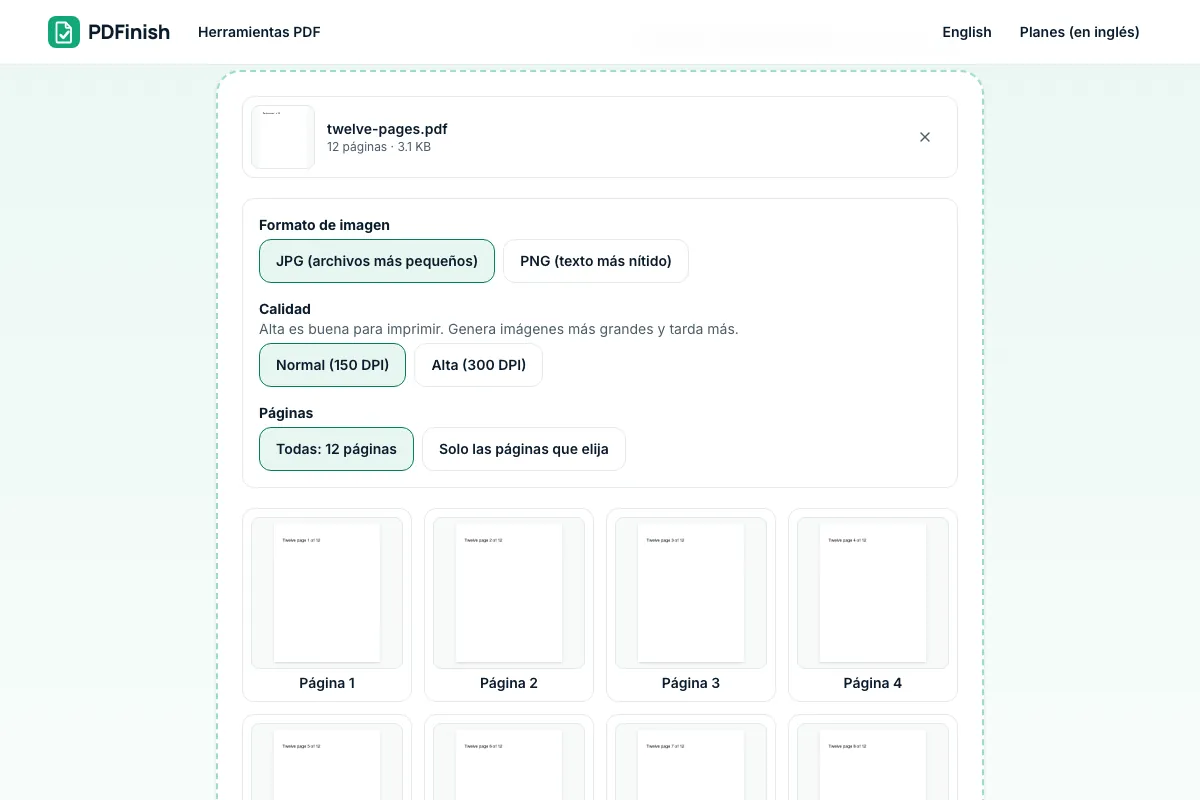Select JPG (archivos más pequeños) format
This screenshot has width=1200, height=800.
click(377, 261)
